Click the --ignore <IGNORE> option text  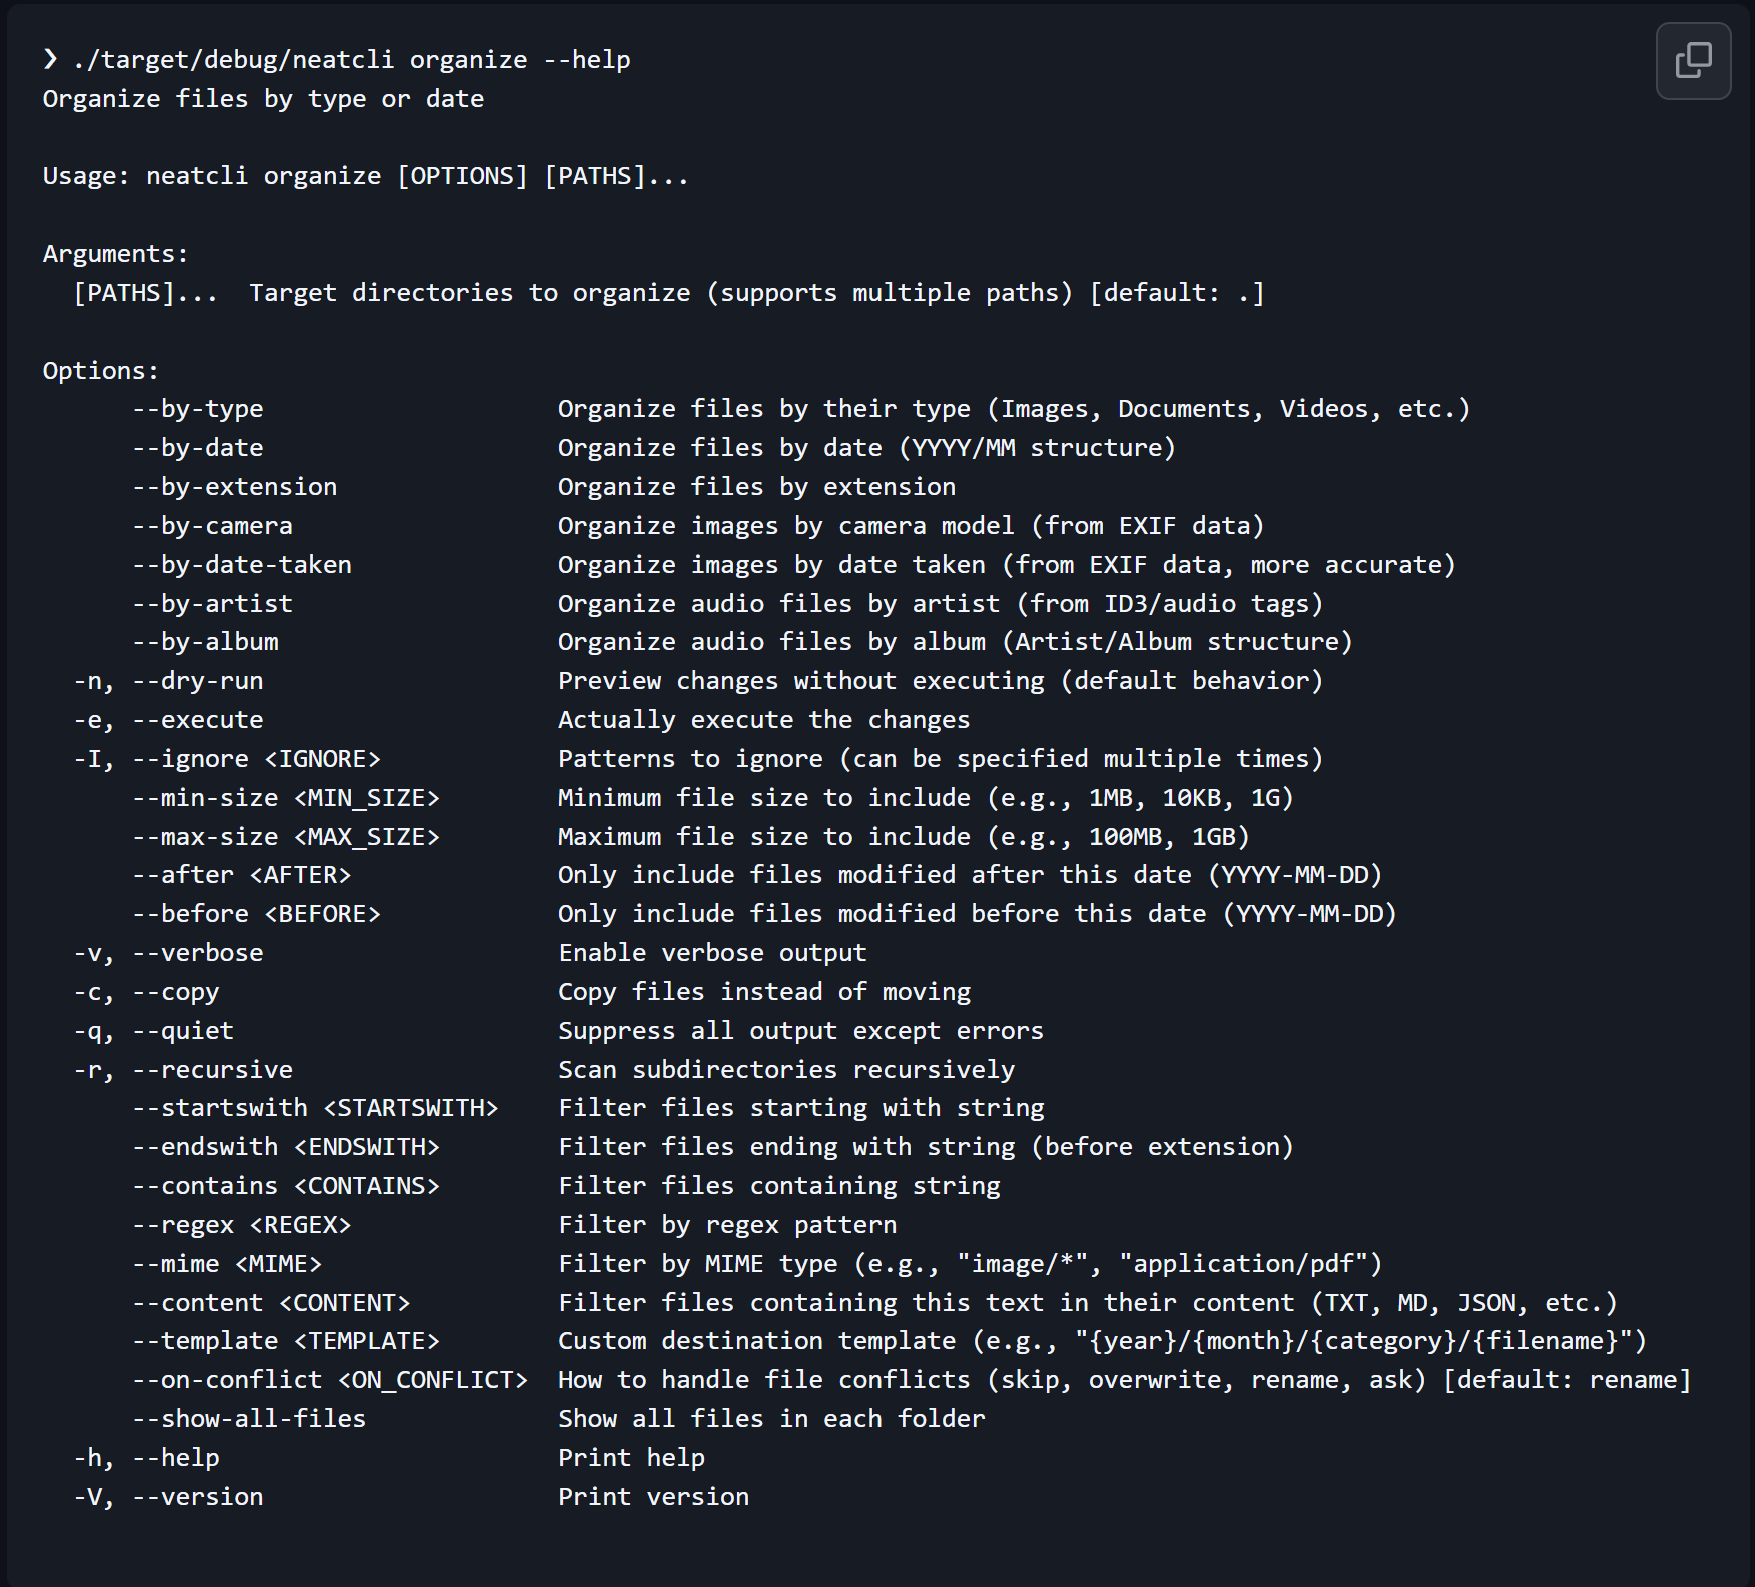pos(256,759)
